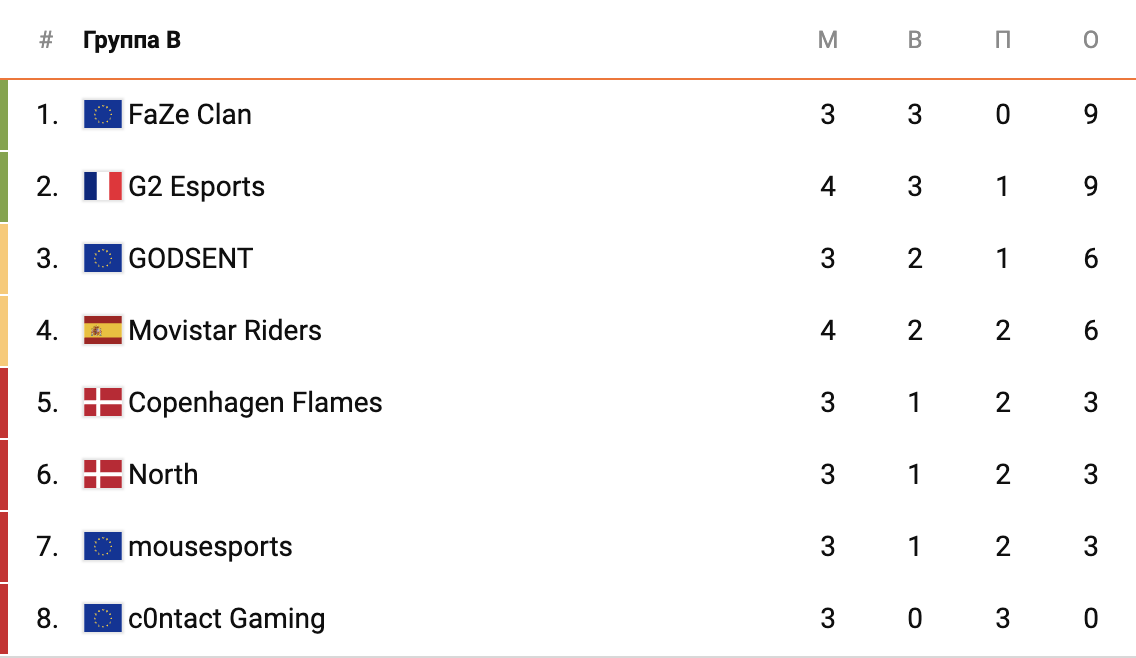Click the red status bar beside North
1136x658 pixels.
pos(4,474)
